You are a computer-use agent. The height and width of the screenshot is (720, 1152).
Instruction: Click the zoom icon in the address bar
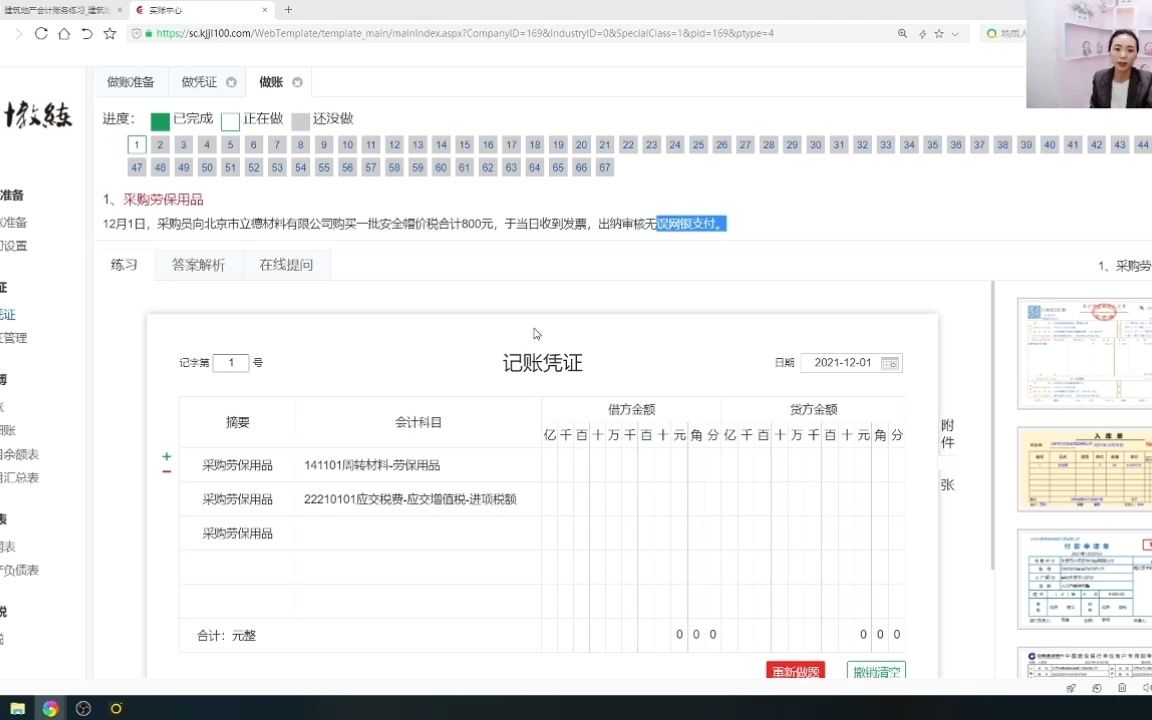click(900, 32)
